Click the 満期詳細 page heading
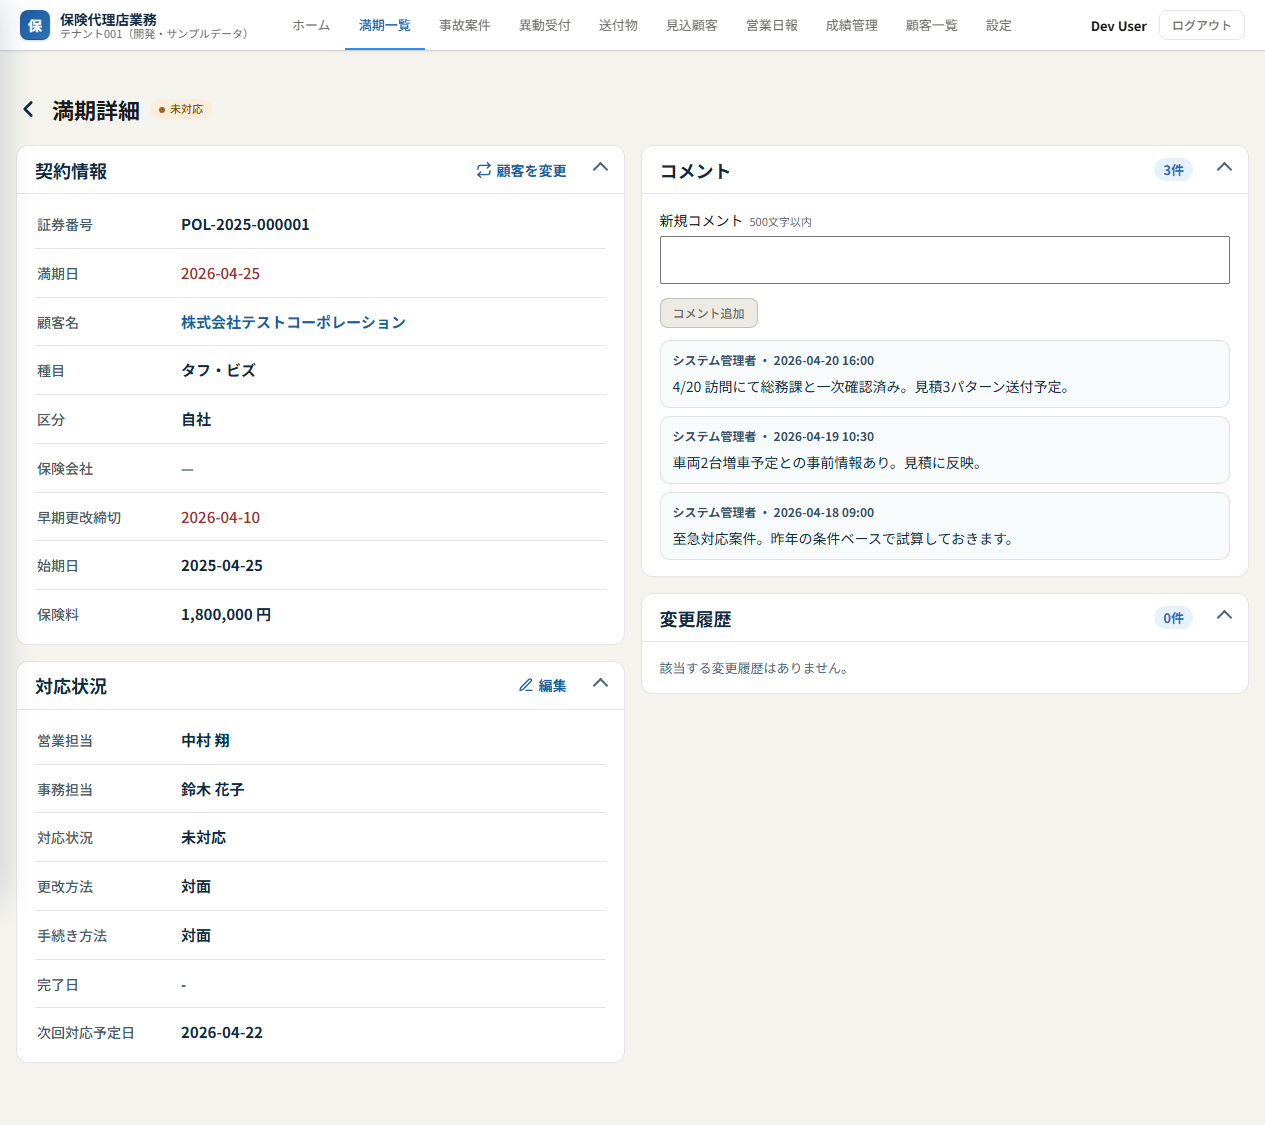This screenshot has width=1265, height=1125. coord(96,110)
